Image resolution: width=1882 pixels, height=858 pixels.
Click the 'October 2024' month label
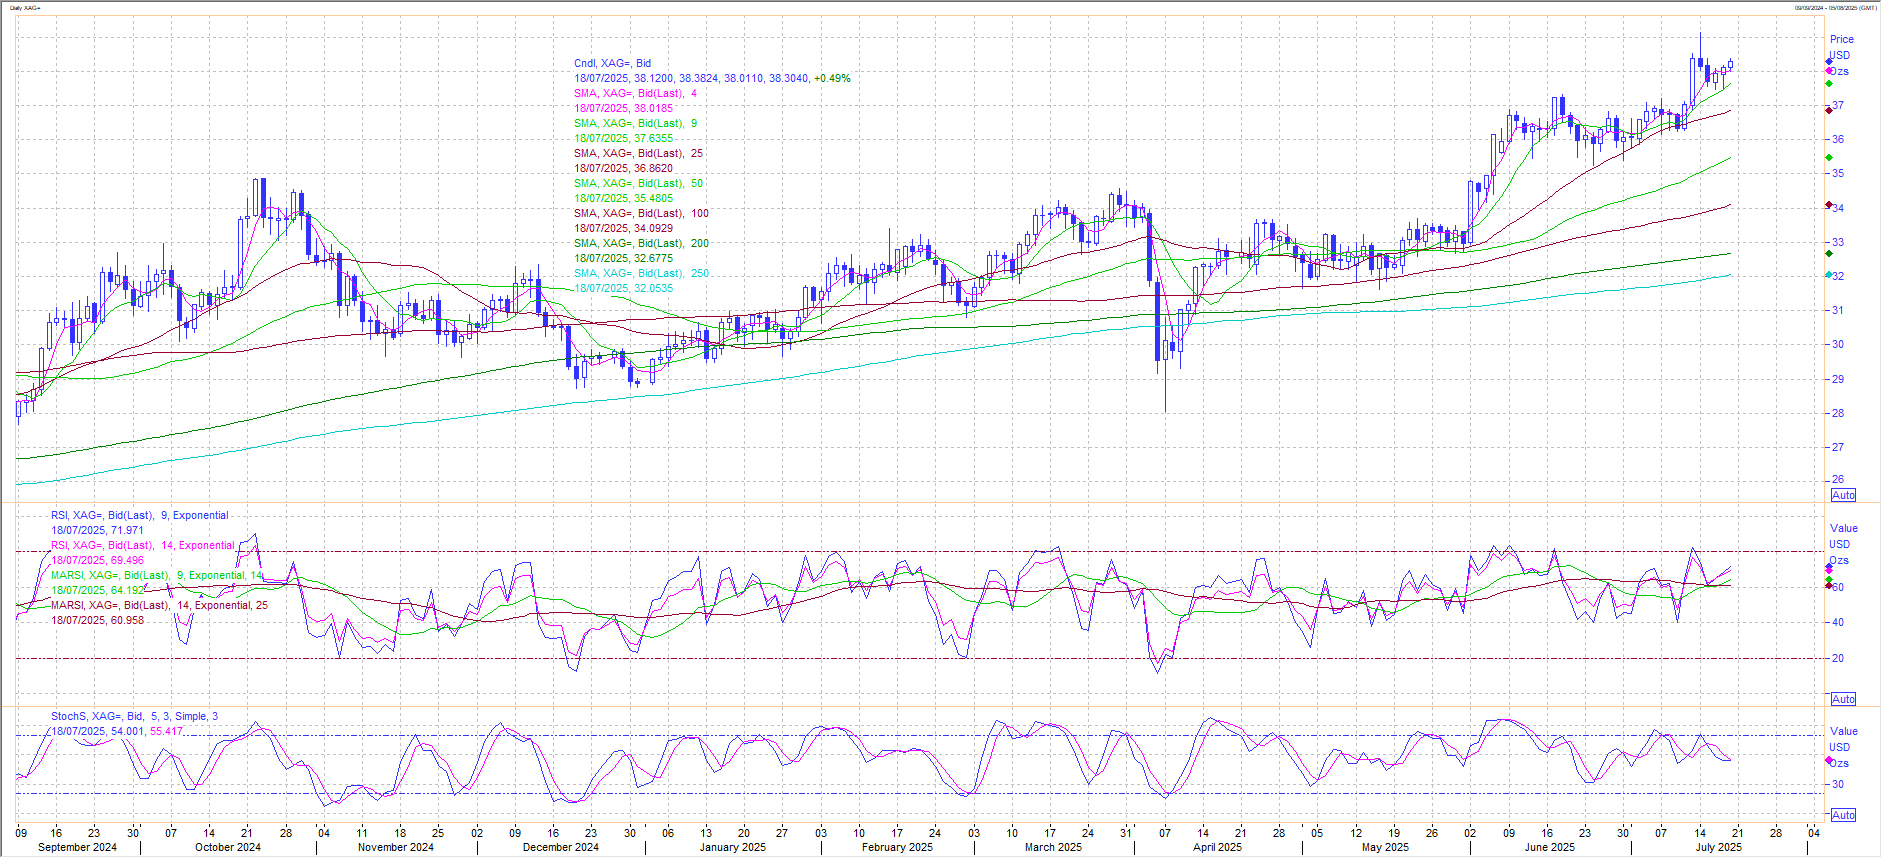coord(228,847)
